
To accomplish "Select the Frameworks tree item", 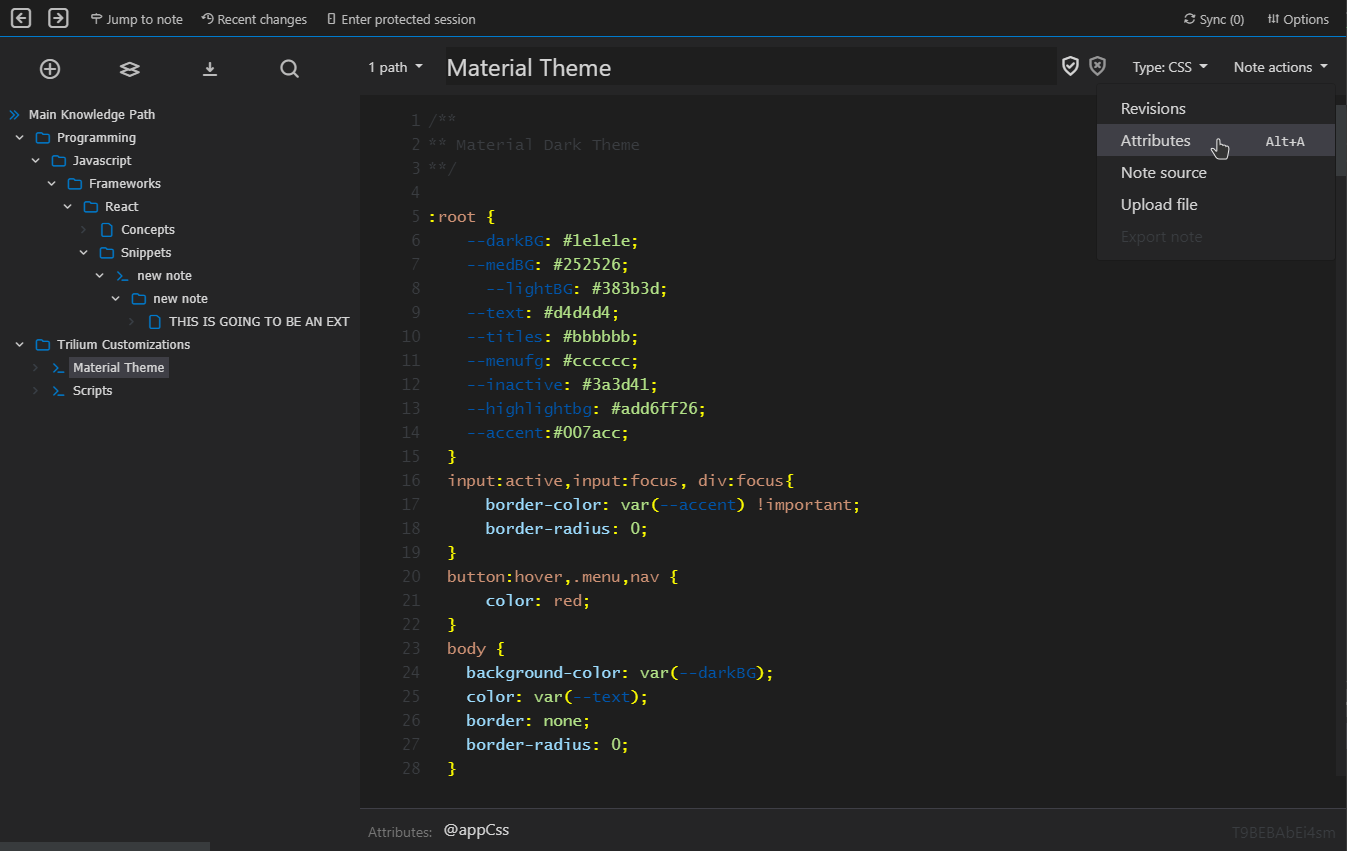I will [x=125, y=184].
